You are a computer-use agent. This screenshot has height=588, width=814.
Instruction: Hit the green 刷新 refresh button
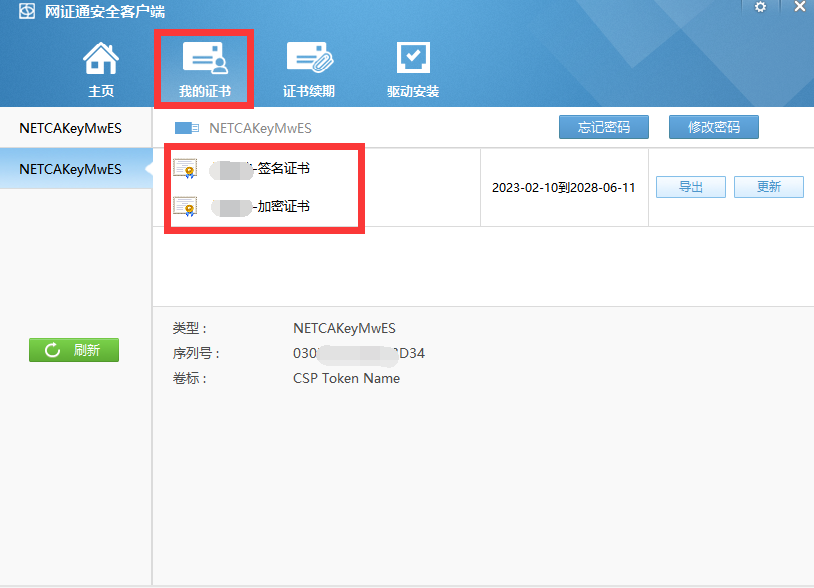[74, 350]
